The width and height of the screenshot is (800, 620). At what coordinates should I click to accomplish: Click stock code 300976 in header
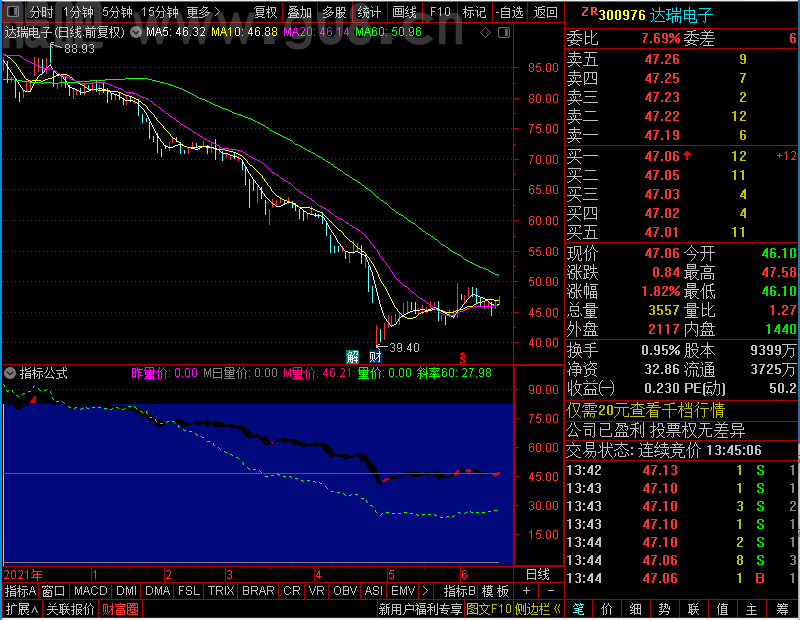(622, 15)
